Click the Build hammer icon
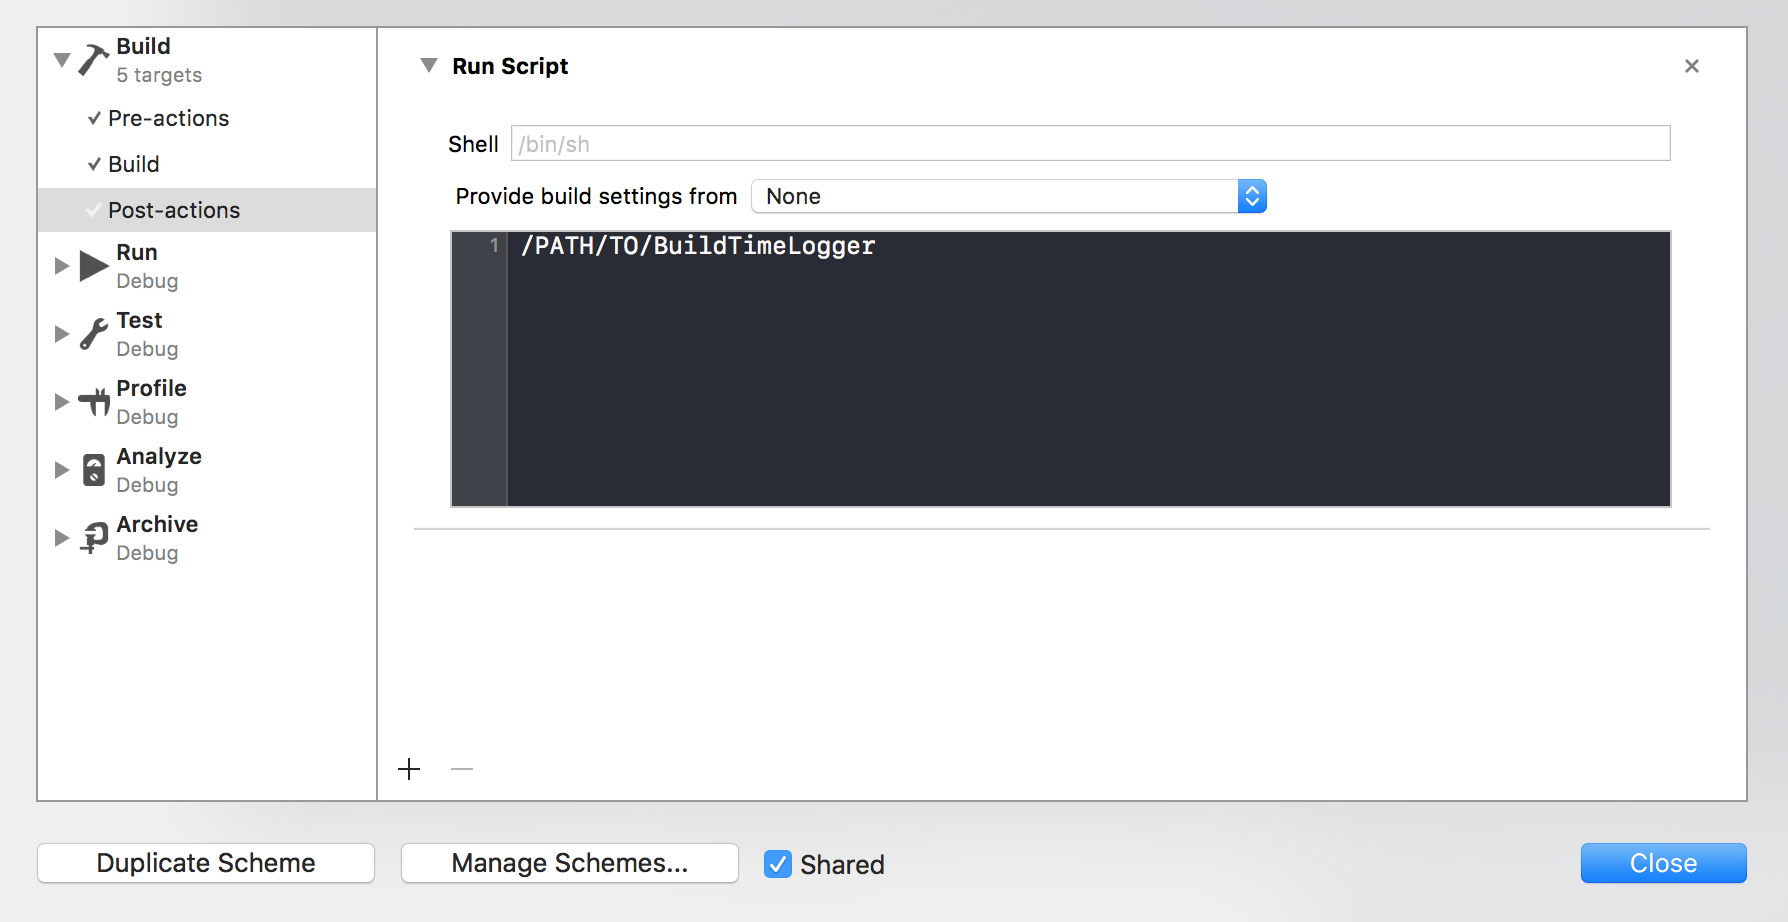The height and width of the screenshot is (922, 1788). tap(93, 60)
